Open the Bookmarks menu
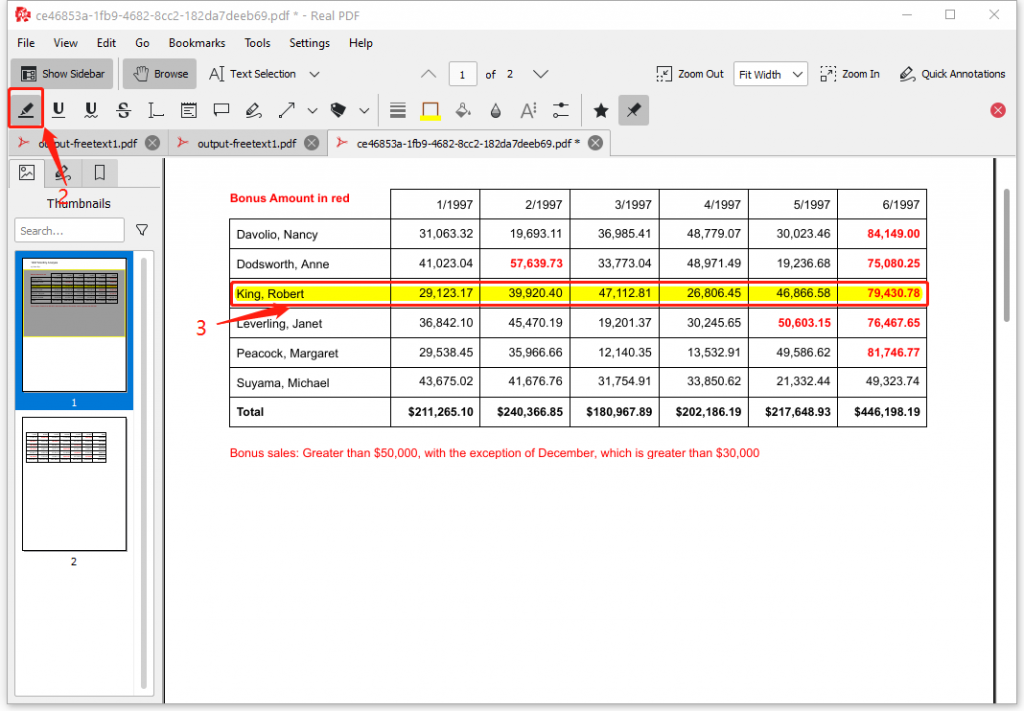Screen dimensions: 1024x711 tap(197, 43)
